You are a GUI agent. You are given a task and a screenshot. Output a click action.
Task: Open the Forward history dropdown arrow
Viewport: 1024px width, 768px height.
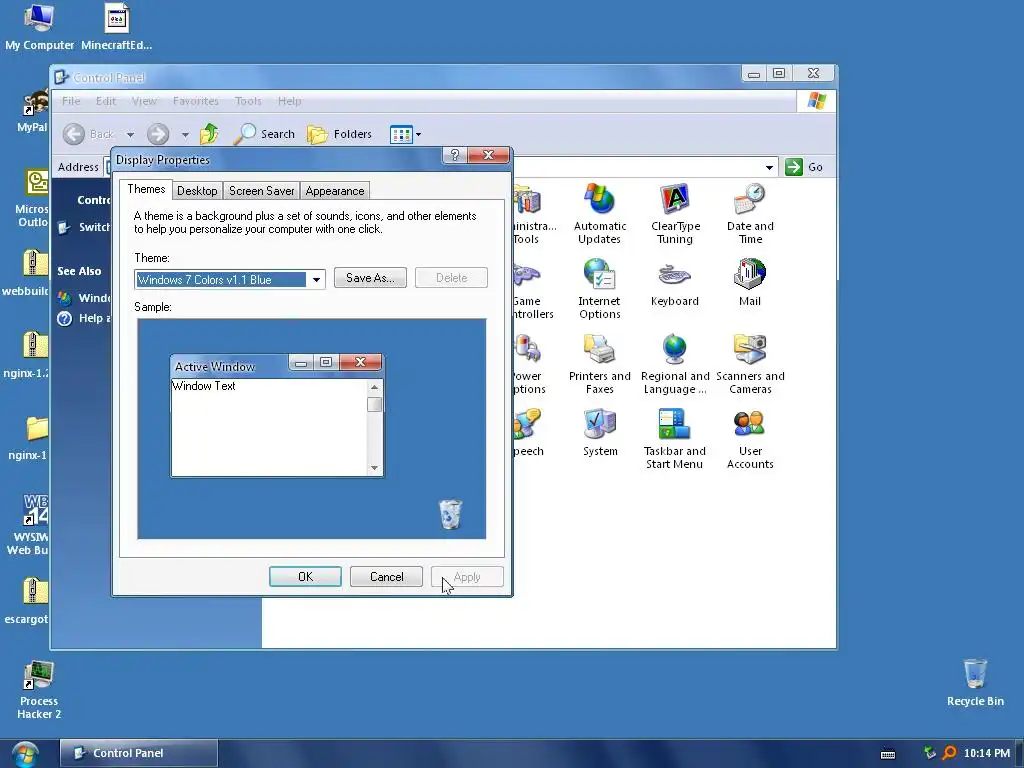pyautogui.click(x=185, y=135)
